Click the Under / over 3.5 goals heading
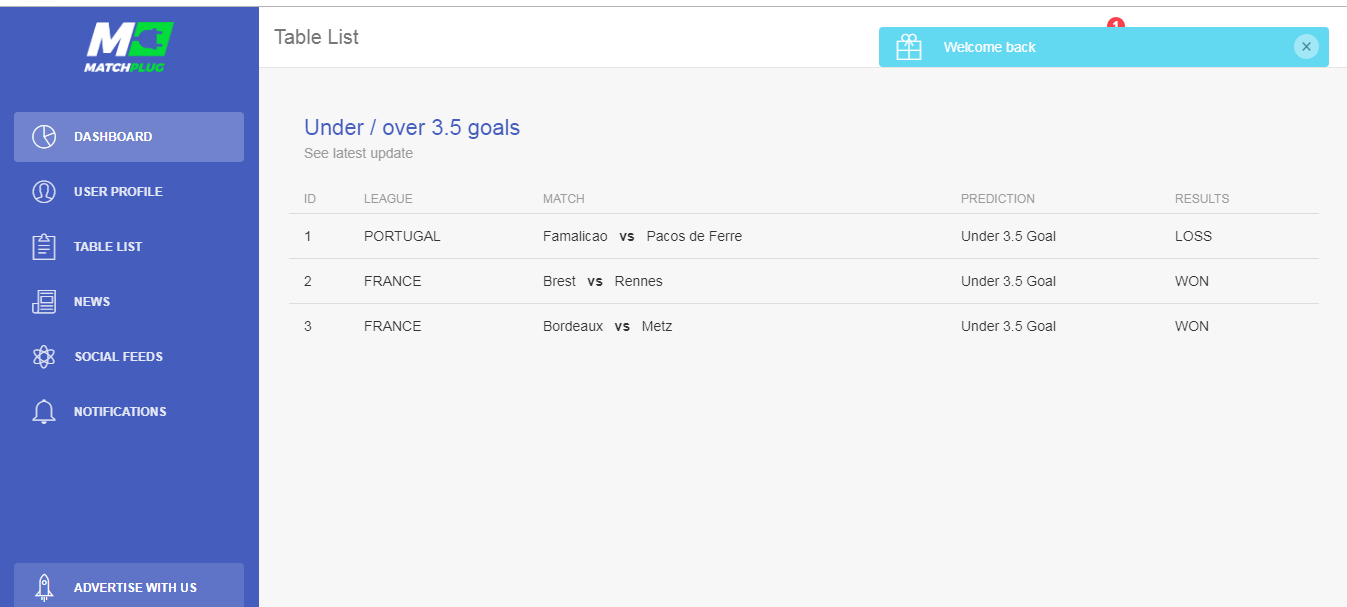This screenshot has height=607, width=1347. (412, 128)
